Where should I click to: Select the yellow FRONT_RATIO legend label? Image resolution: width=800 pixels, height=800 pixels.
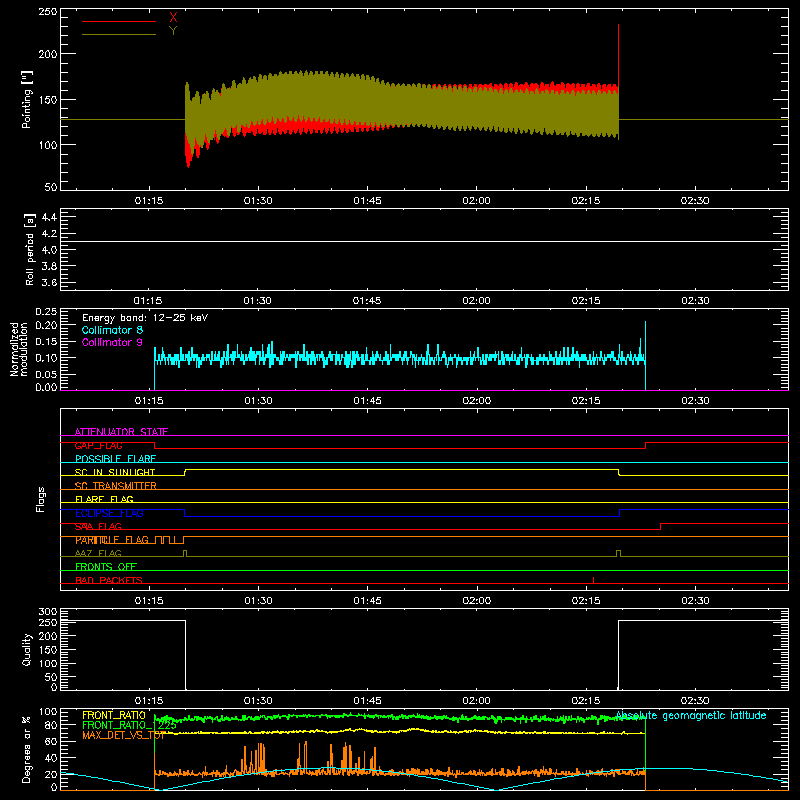114,715
